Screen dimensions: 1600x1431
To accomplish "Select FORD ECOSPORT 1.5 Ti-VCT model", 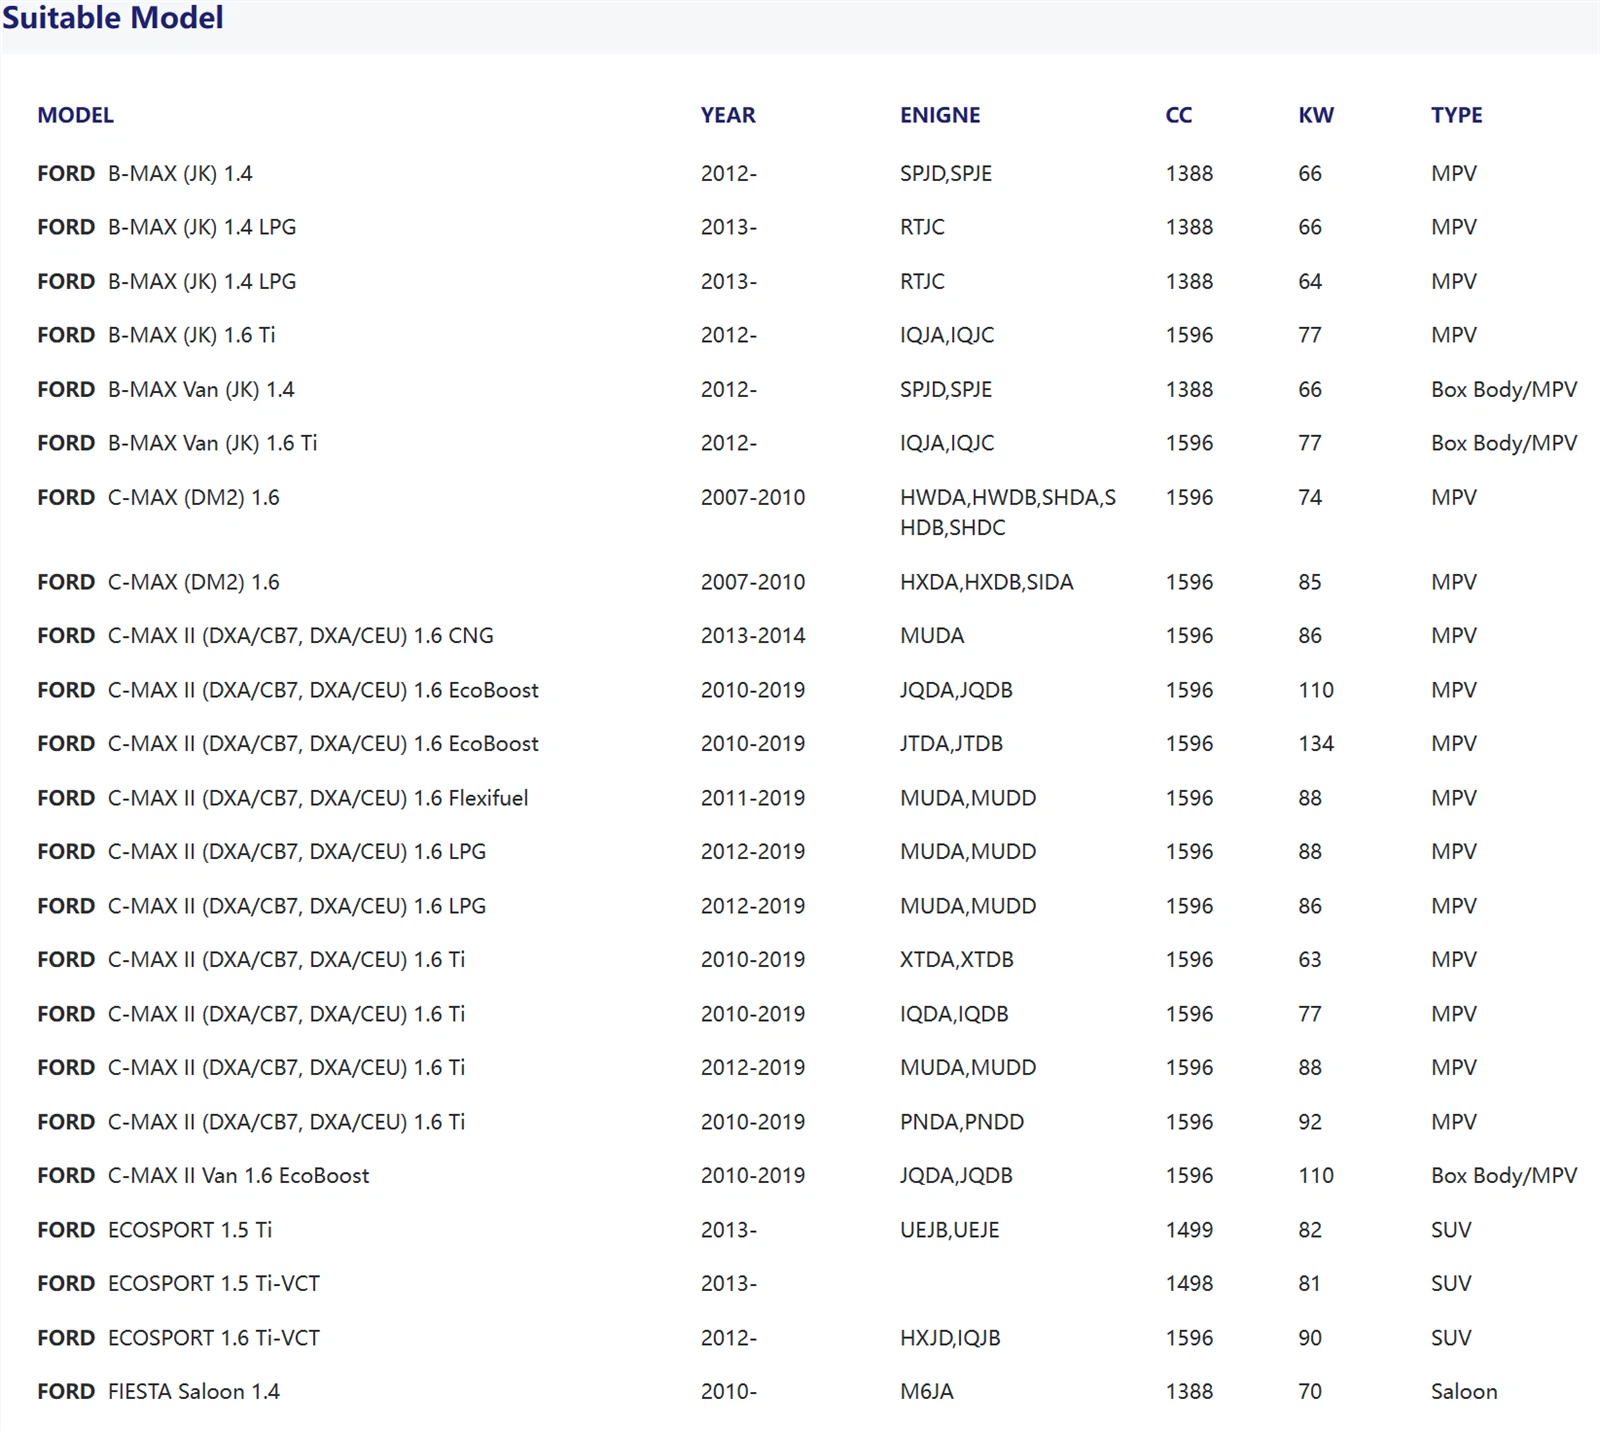I will 179,1283.
